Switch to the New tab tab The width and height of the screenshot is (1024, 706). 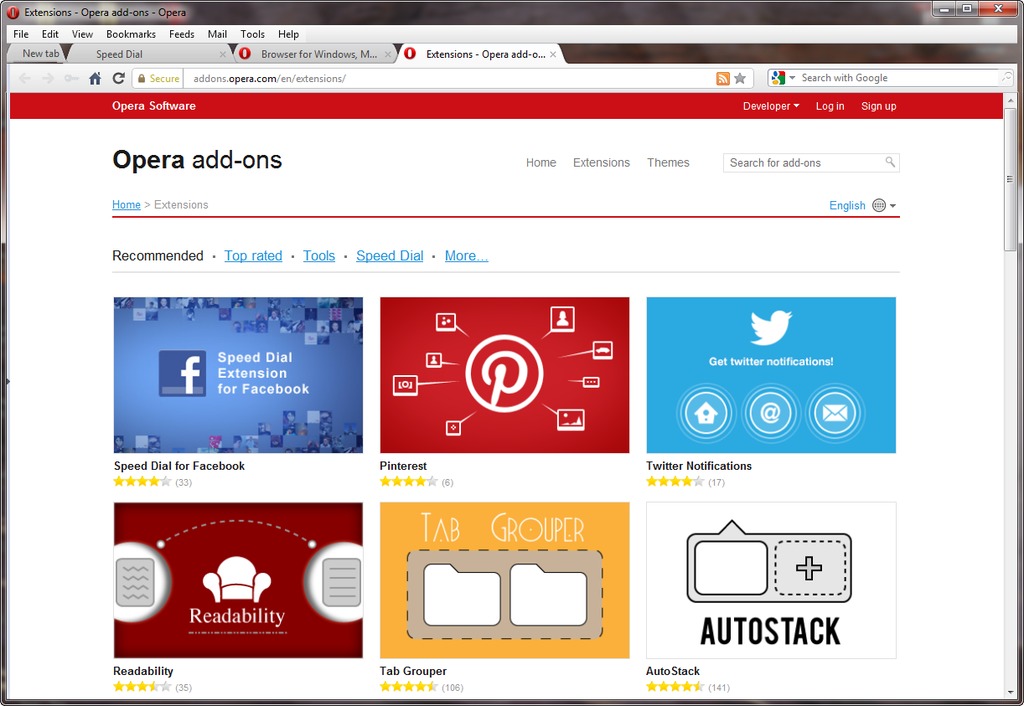tap(39, 54)
